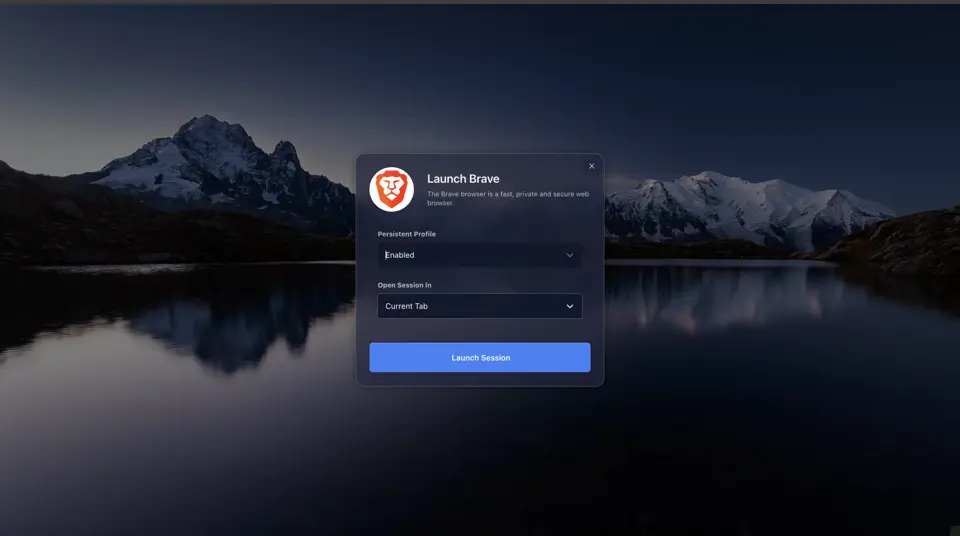
Task: Open the Persistent Profile dropdown
Action: click(479, 255)
